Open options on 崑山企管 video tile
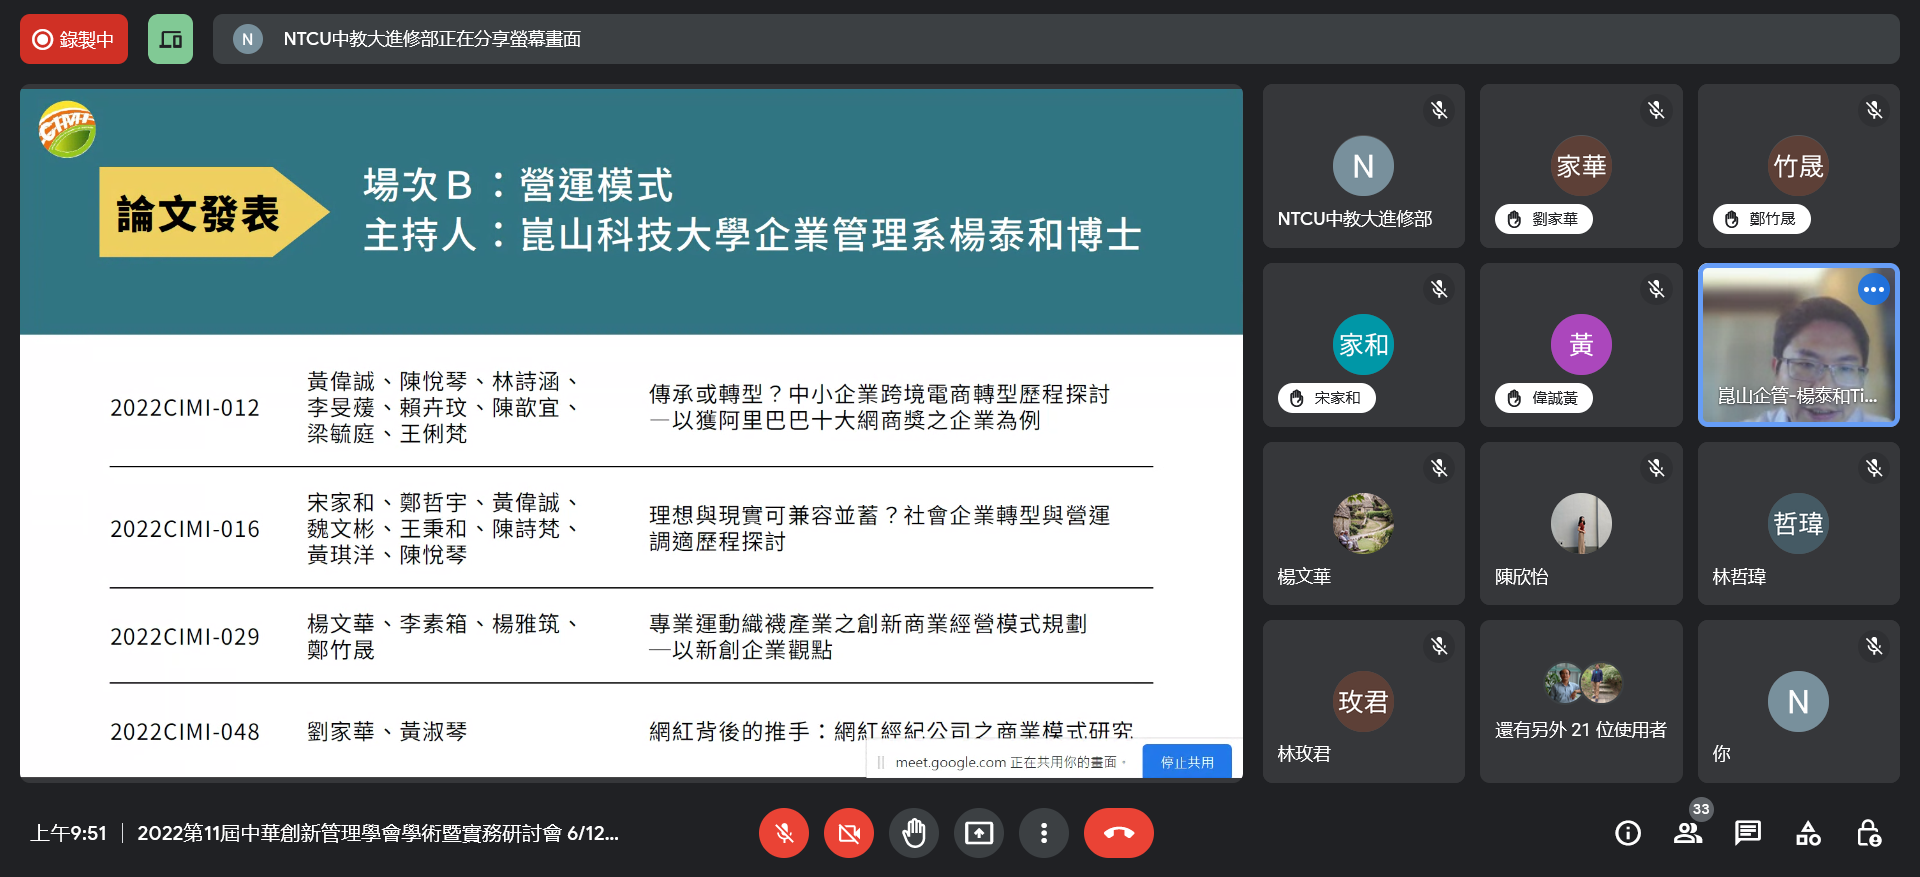 [1873, 290]
